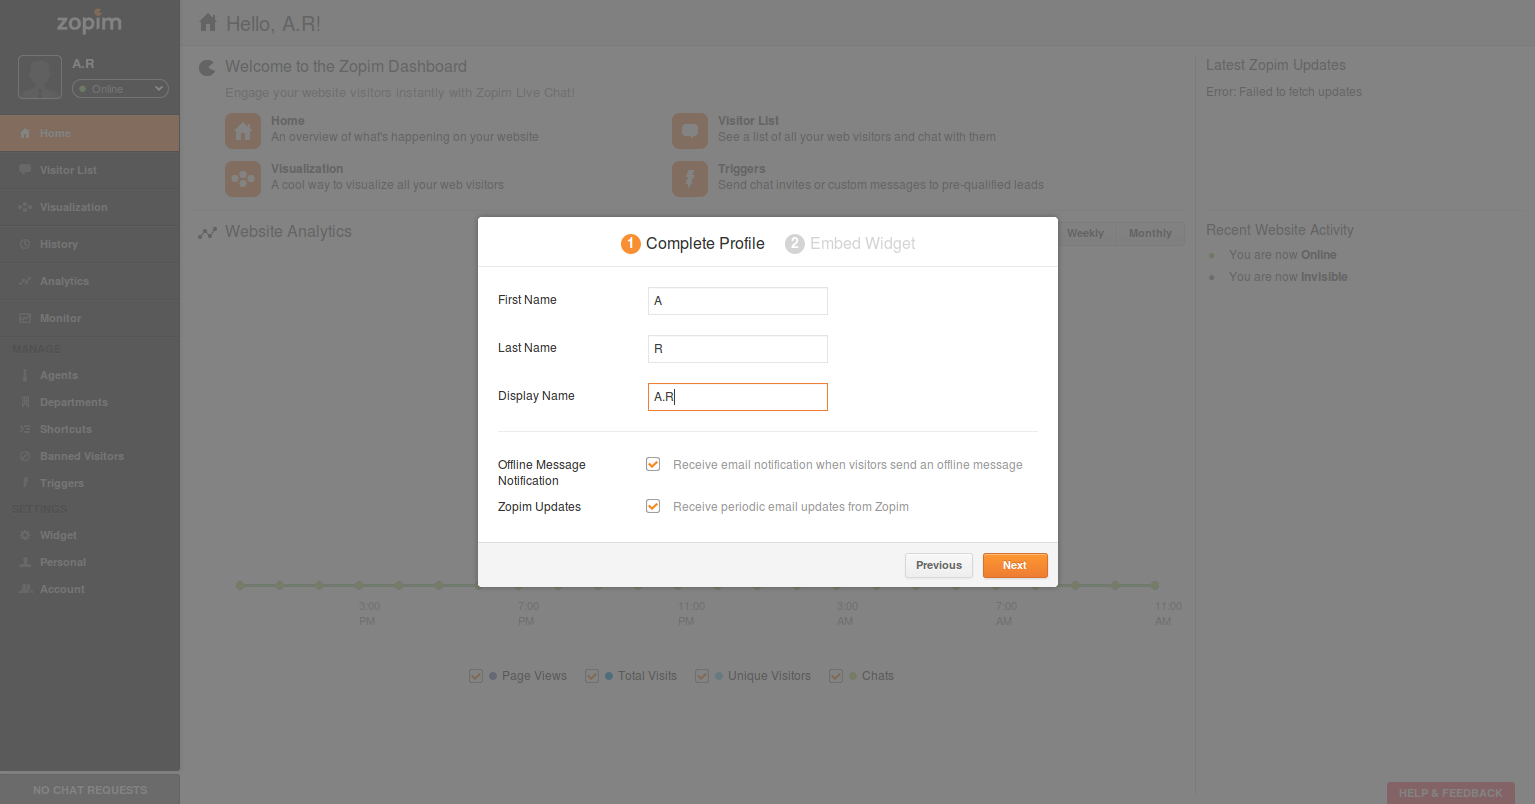Click the Zopim logo
1535x804 pixels.
click(x=89, y=22)
